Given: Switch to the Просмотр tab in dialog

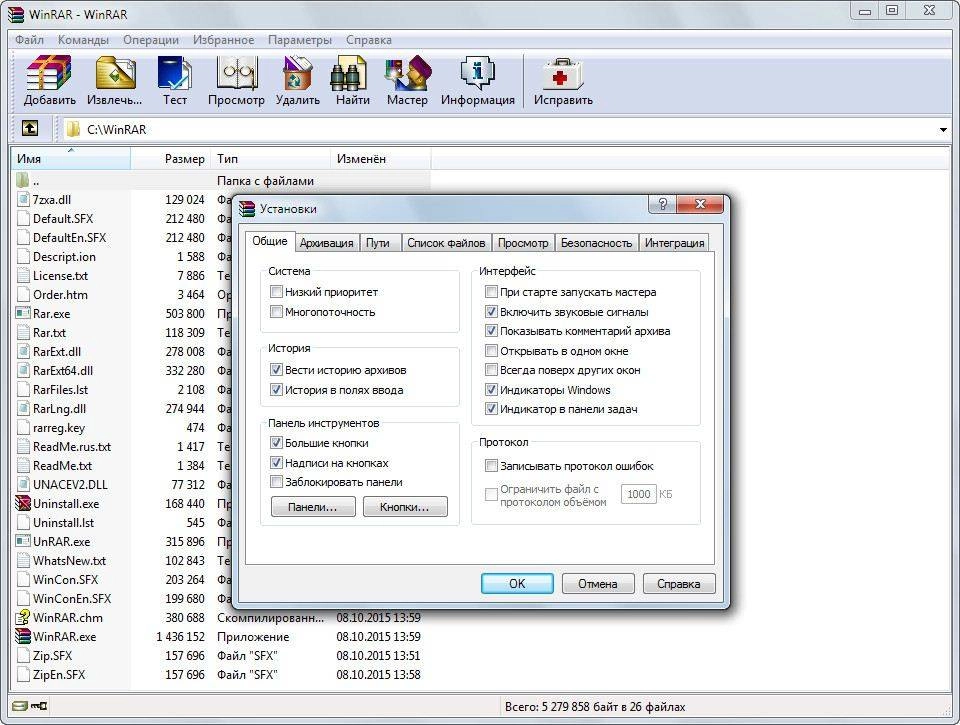Looking at the screenshot, I should coord(523,243).
